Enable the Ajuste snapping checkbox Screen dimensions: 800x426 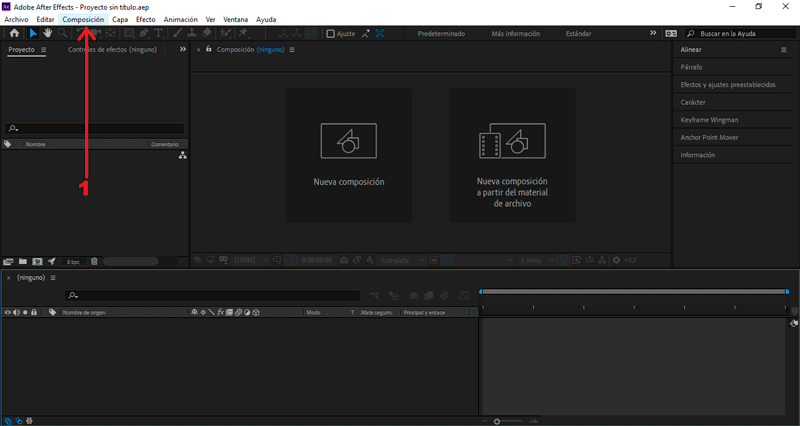pos(331,34)
